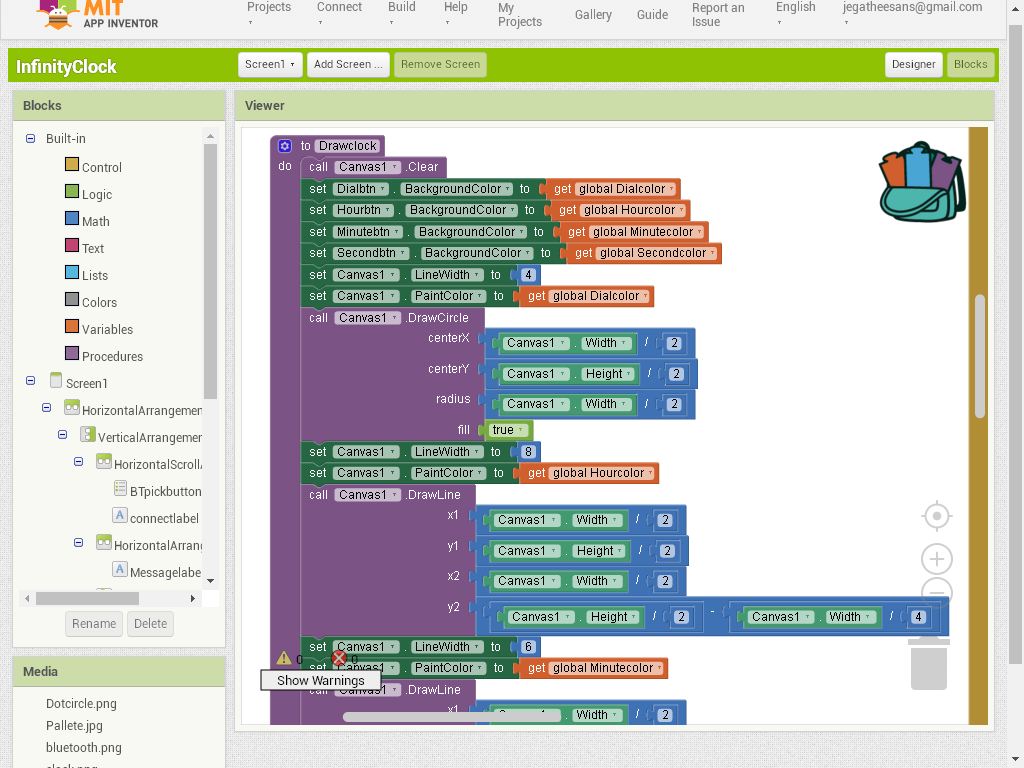
Task: Click the red error X icon
Action: pyautogui.click(x=339, y=658)
